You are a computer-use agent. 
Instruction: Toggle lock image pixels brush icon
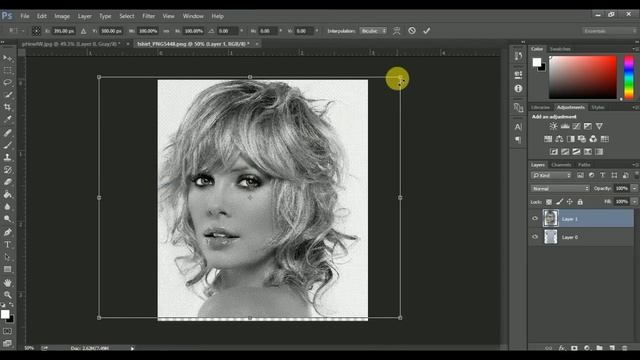(x=560, y=202)
